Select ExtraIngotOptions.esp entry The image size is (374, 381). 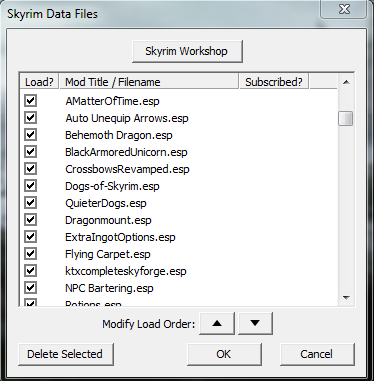coord(120,237)
